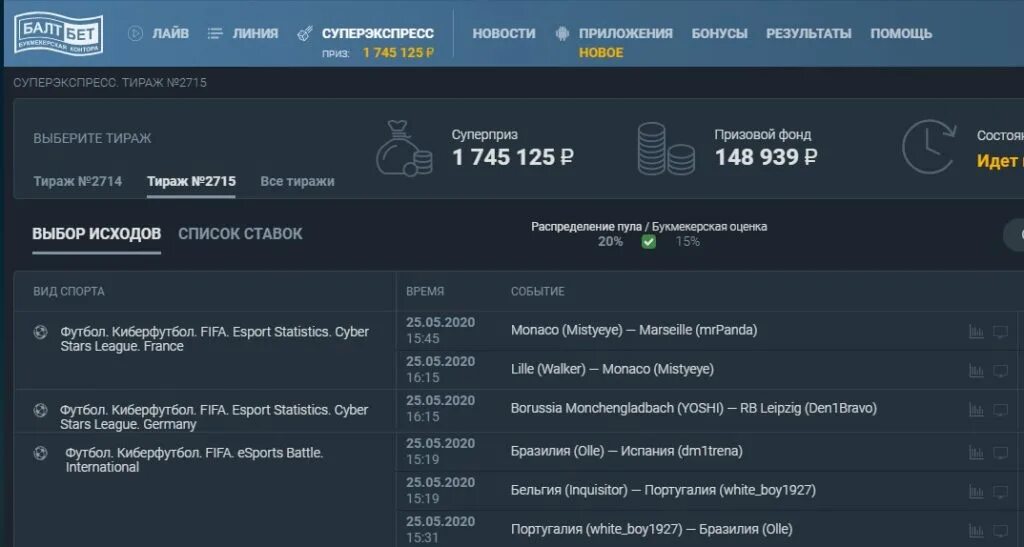
Task: Open the ЛАЙВ menu
Action: tap(170, 33)
